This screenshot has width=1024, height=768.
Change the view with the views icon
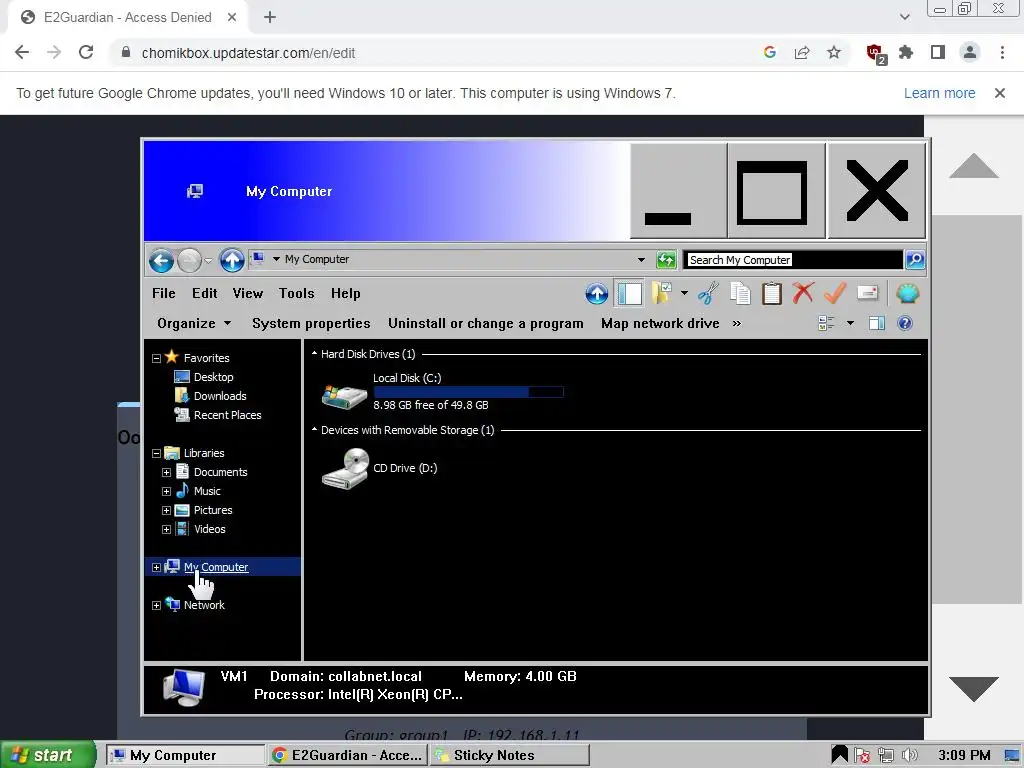826,323
